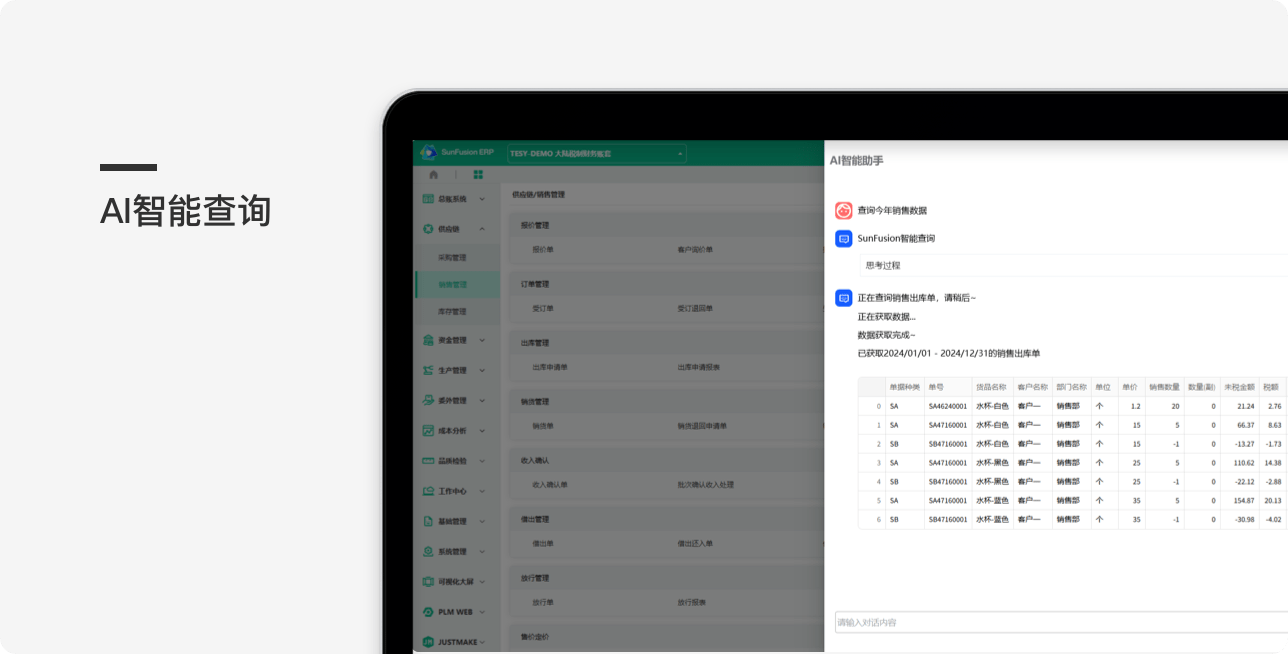Select 采购管理 in the sidebar

point(452,257)
